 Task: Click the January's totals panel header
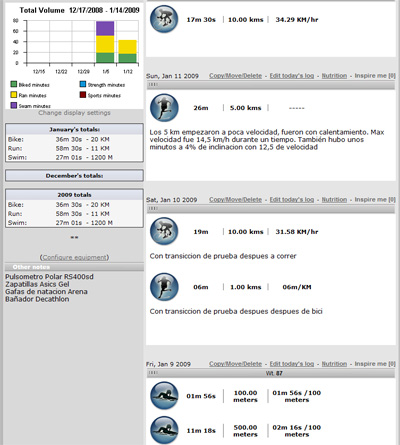click(74, 129)
